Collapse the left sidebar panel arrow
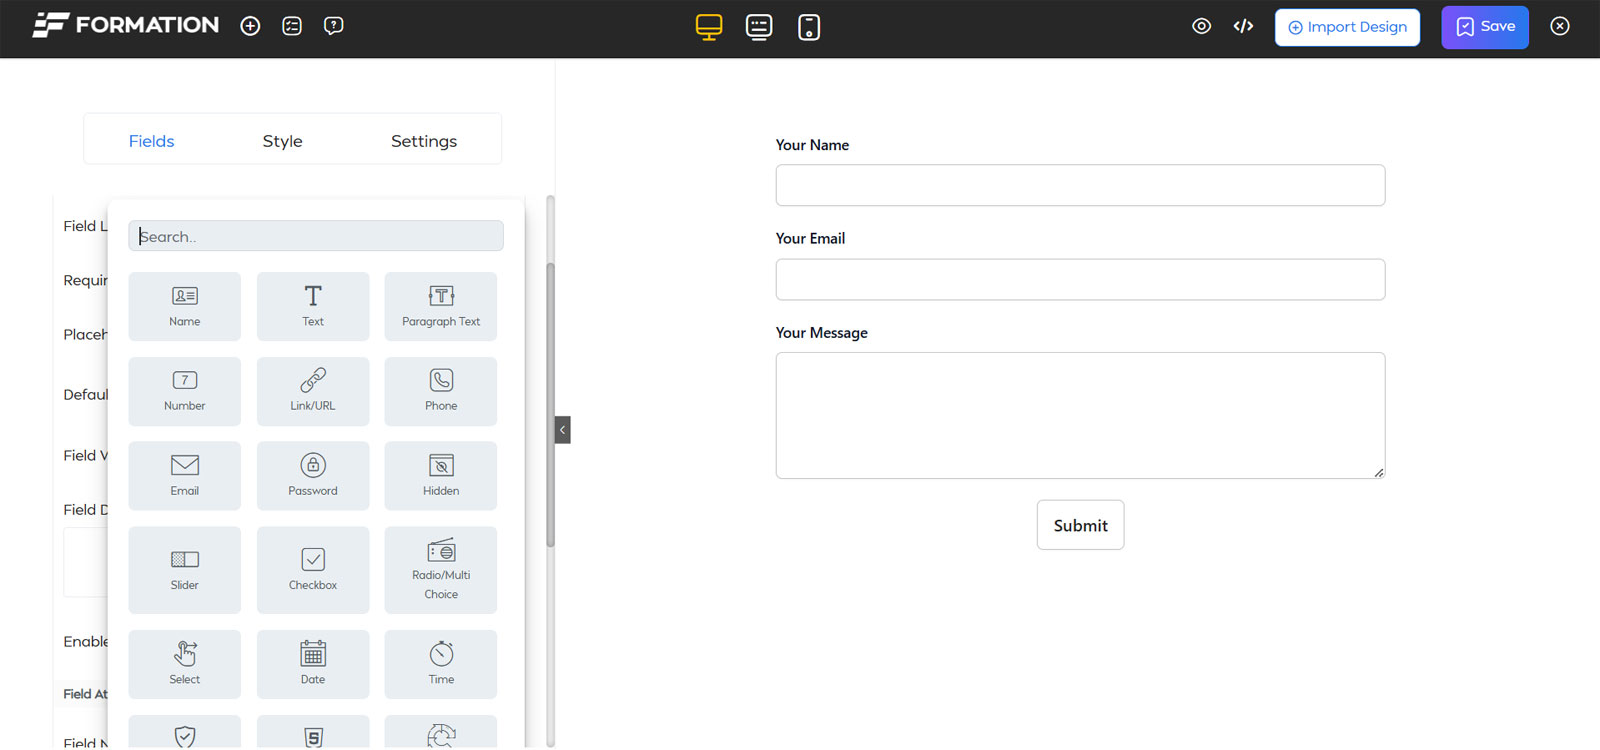The width and height of the screenshot is (1600, 750). pos(563,430)
